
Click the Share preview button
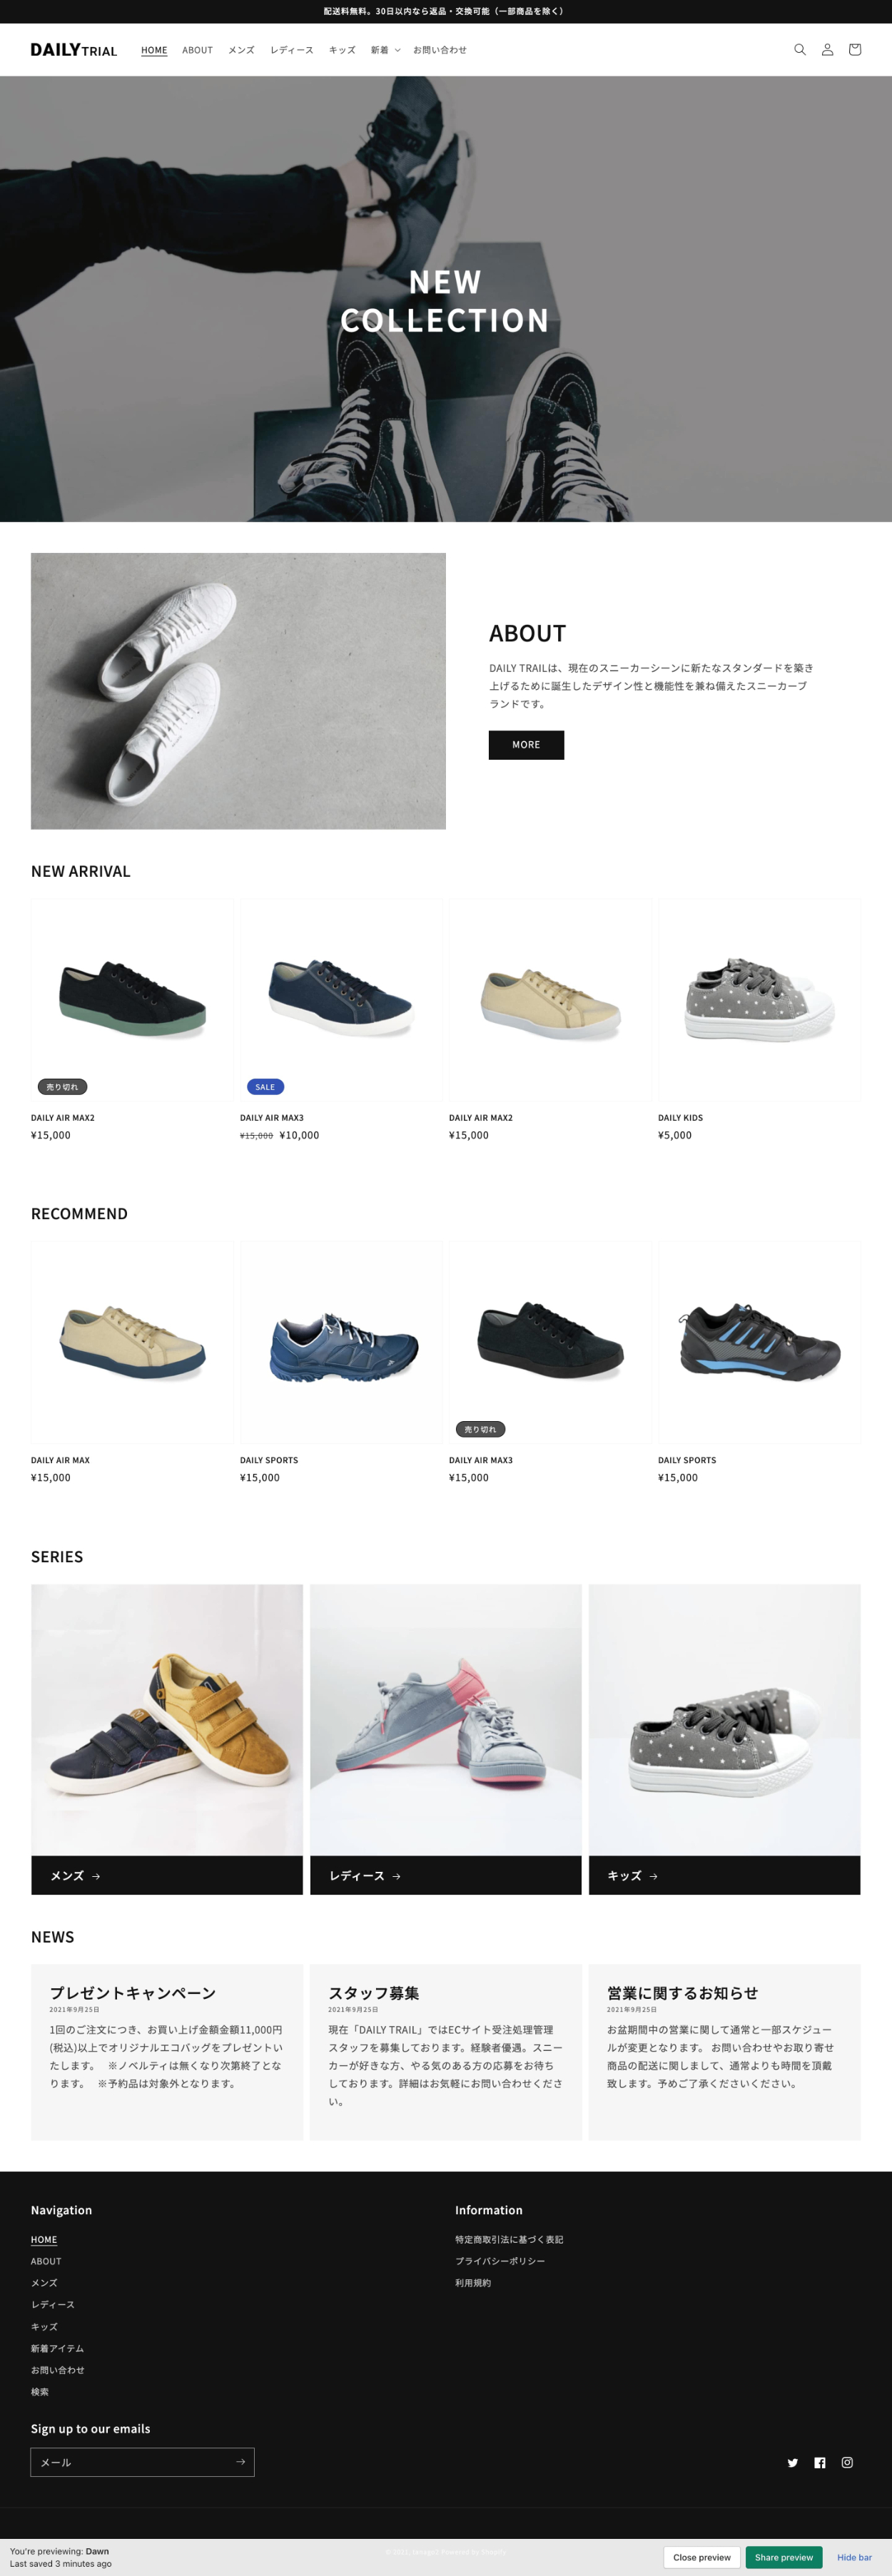(x=783, y=2557)
